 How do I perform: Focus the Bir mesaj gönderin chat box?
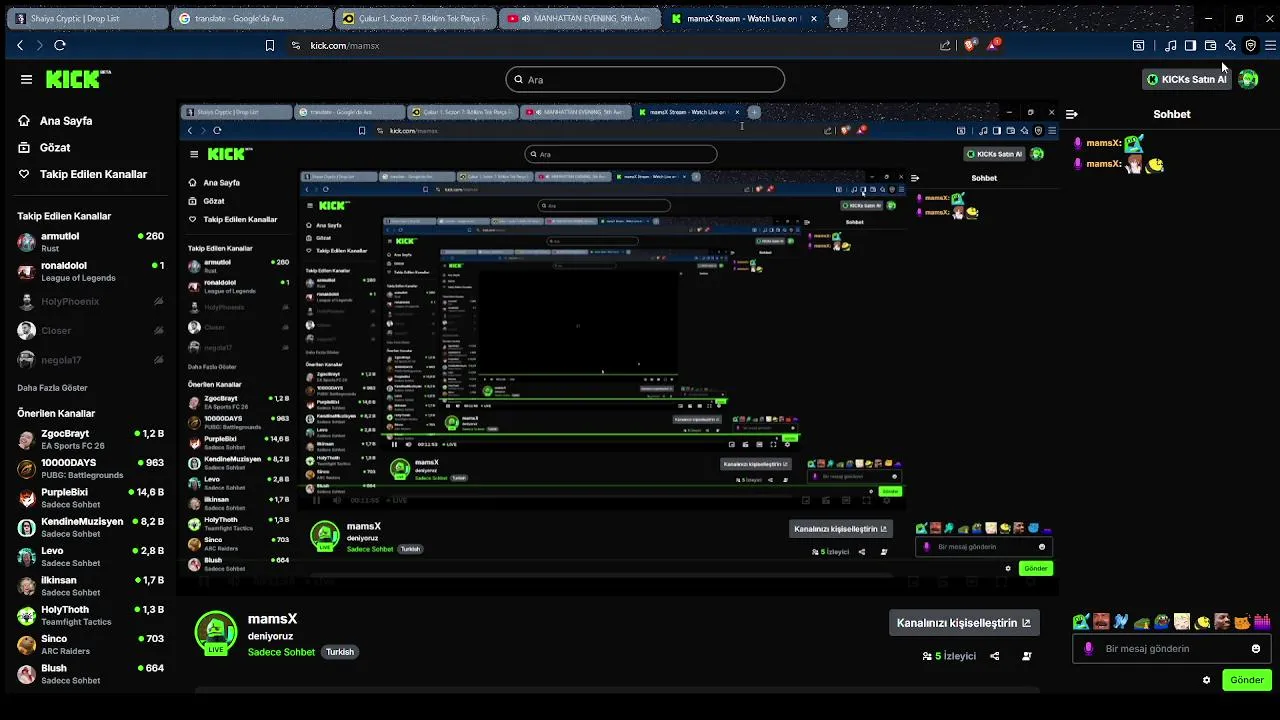[x=1172, y=649]
